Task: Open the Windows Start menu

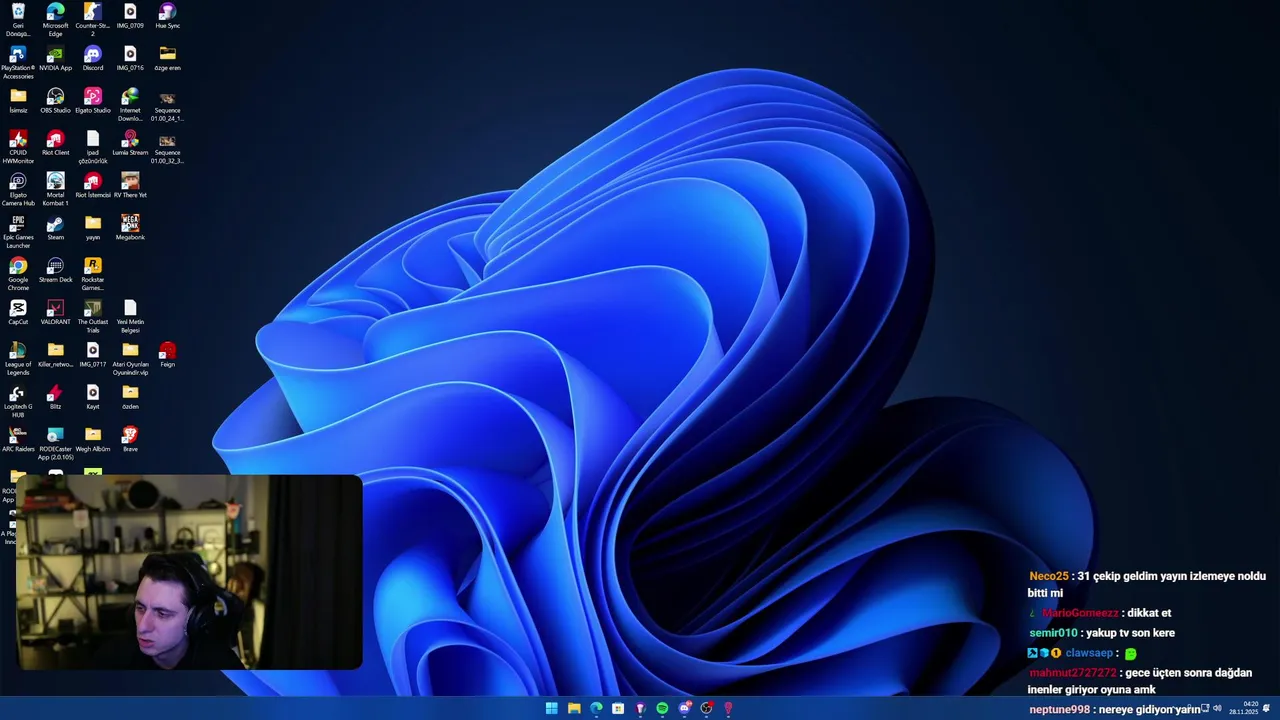Action: click(x=551, y=708)
